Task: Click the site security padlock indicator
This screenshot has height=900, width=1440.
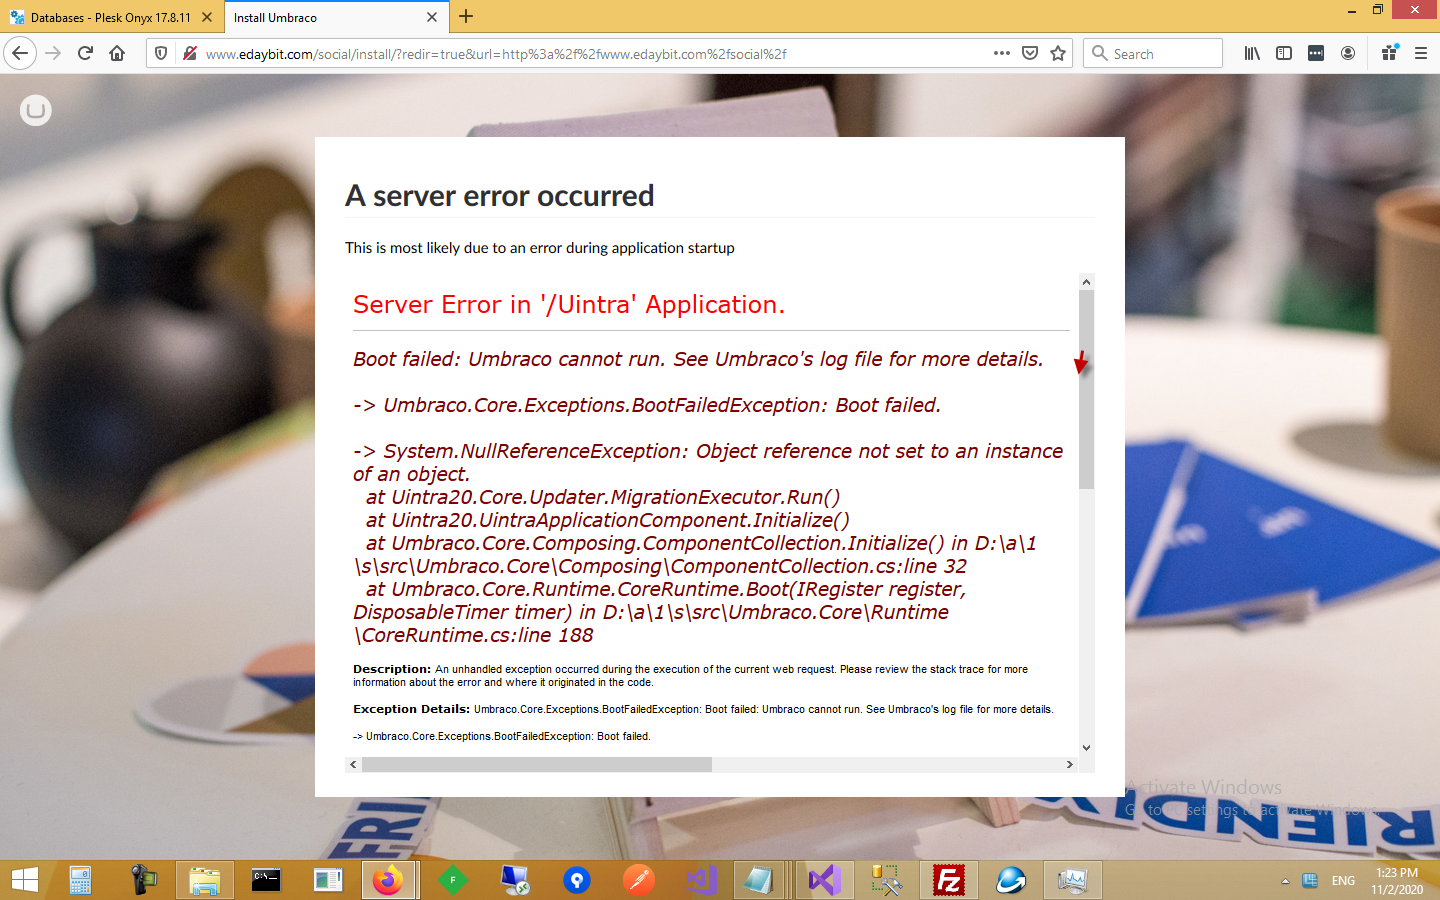Action: click(190, 53)
